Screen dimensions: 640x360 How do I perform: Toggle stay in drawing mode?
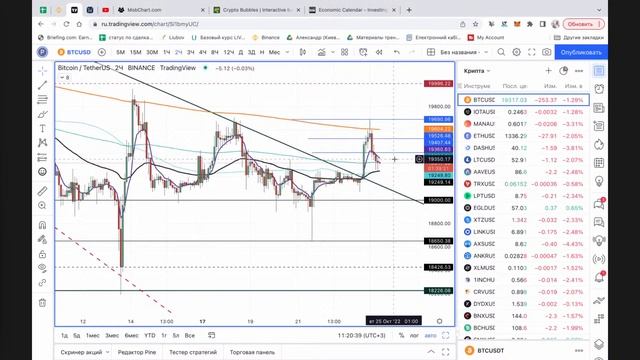(x=42, y=240)
